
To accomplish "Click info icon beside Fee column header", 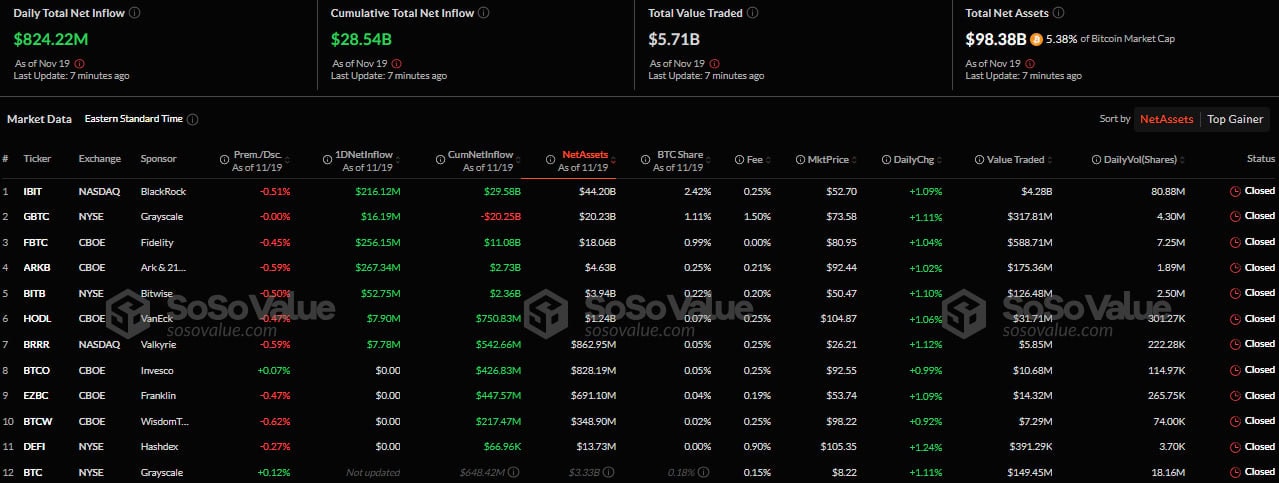I will [x=739, y=159].
